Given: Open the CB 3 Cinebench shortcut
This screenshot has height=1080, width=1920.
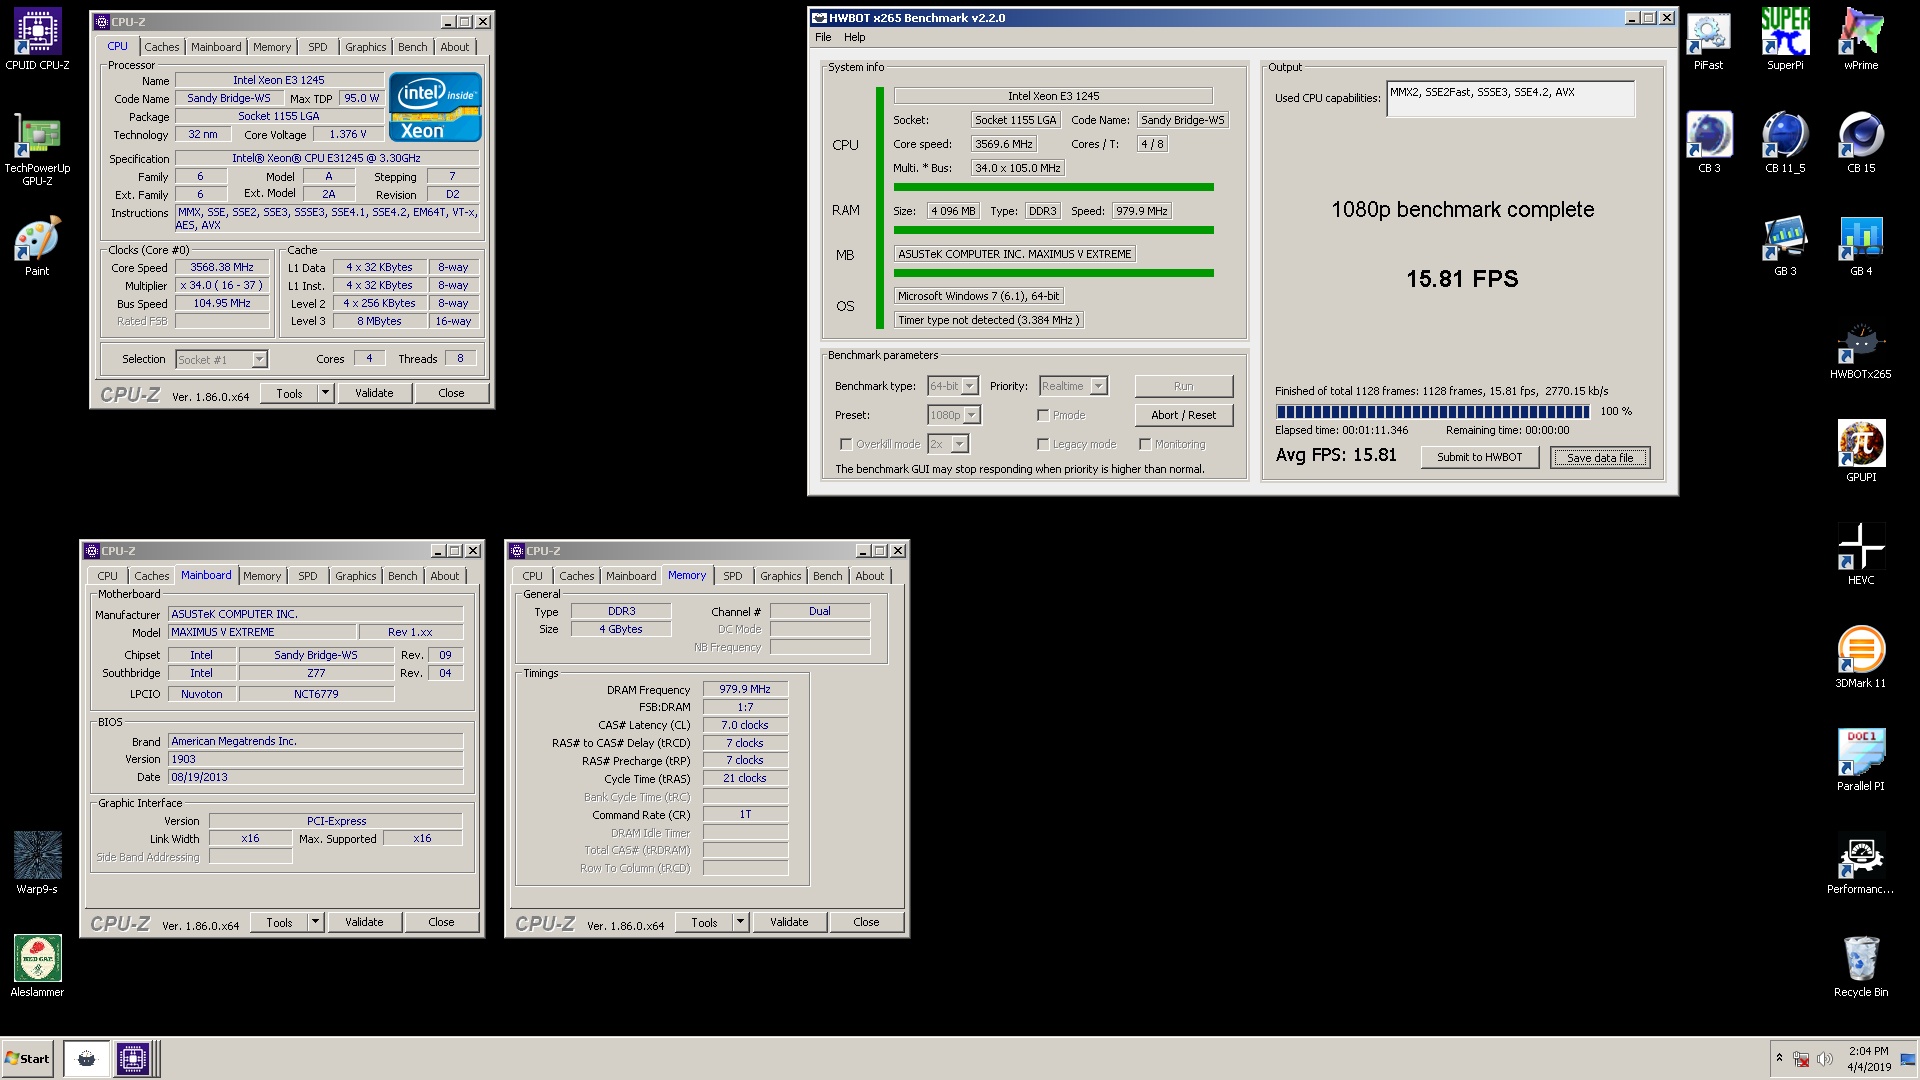Looking at the screenshot, I should pos(1709,143).
